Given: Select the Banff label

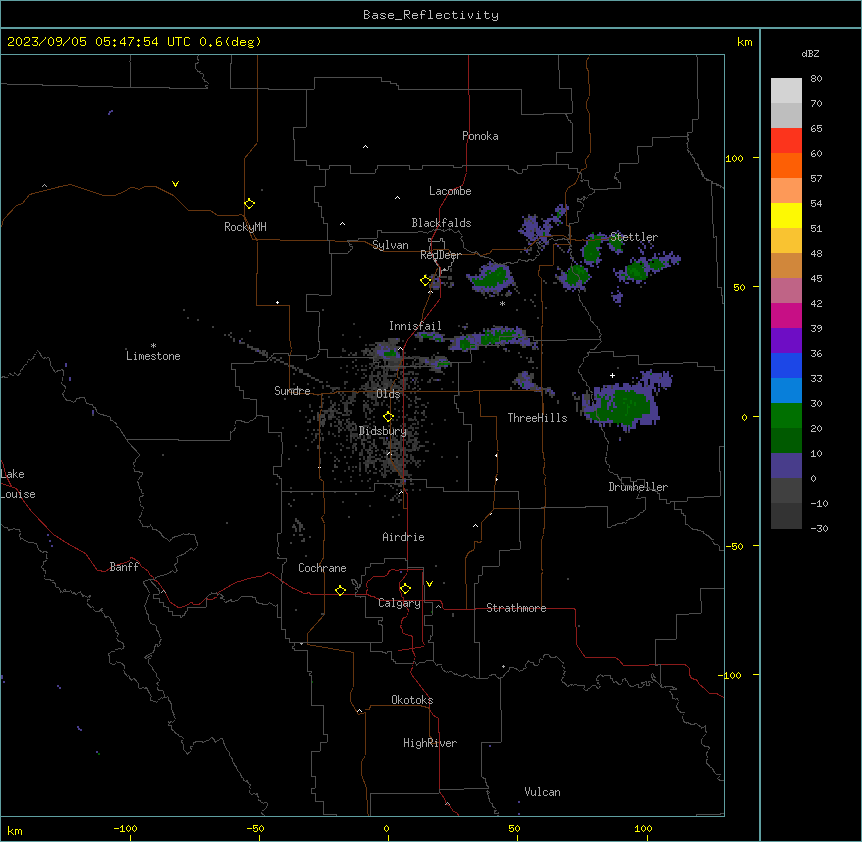Looking at the screenshot, I should click(124, 567).
